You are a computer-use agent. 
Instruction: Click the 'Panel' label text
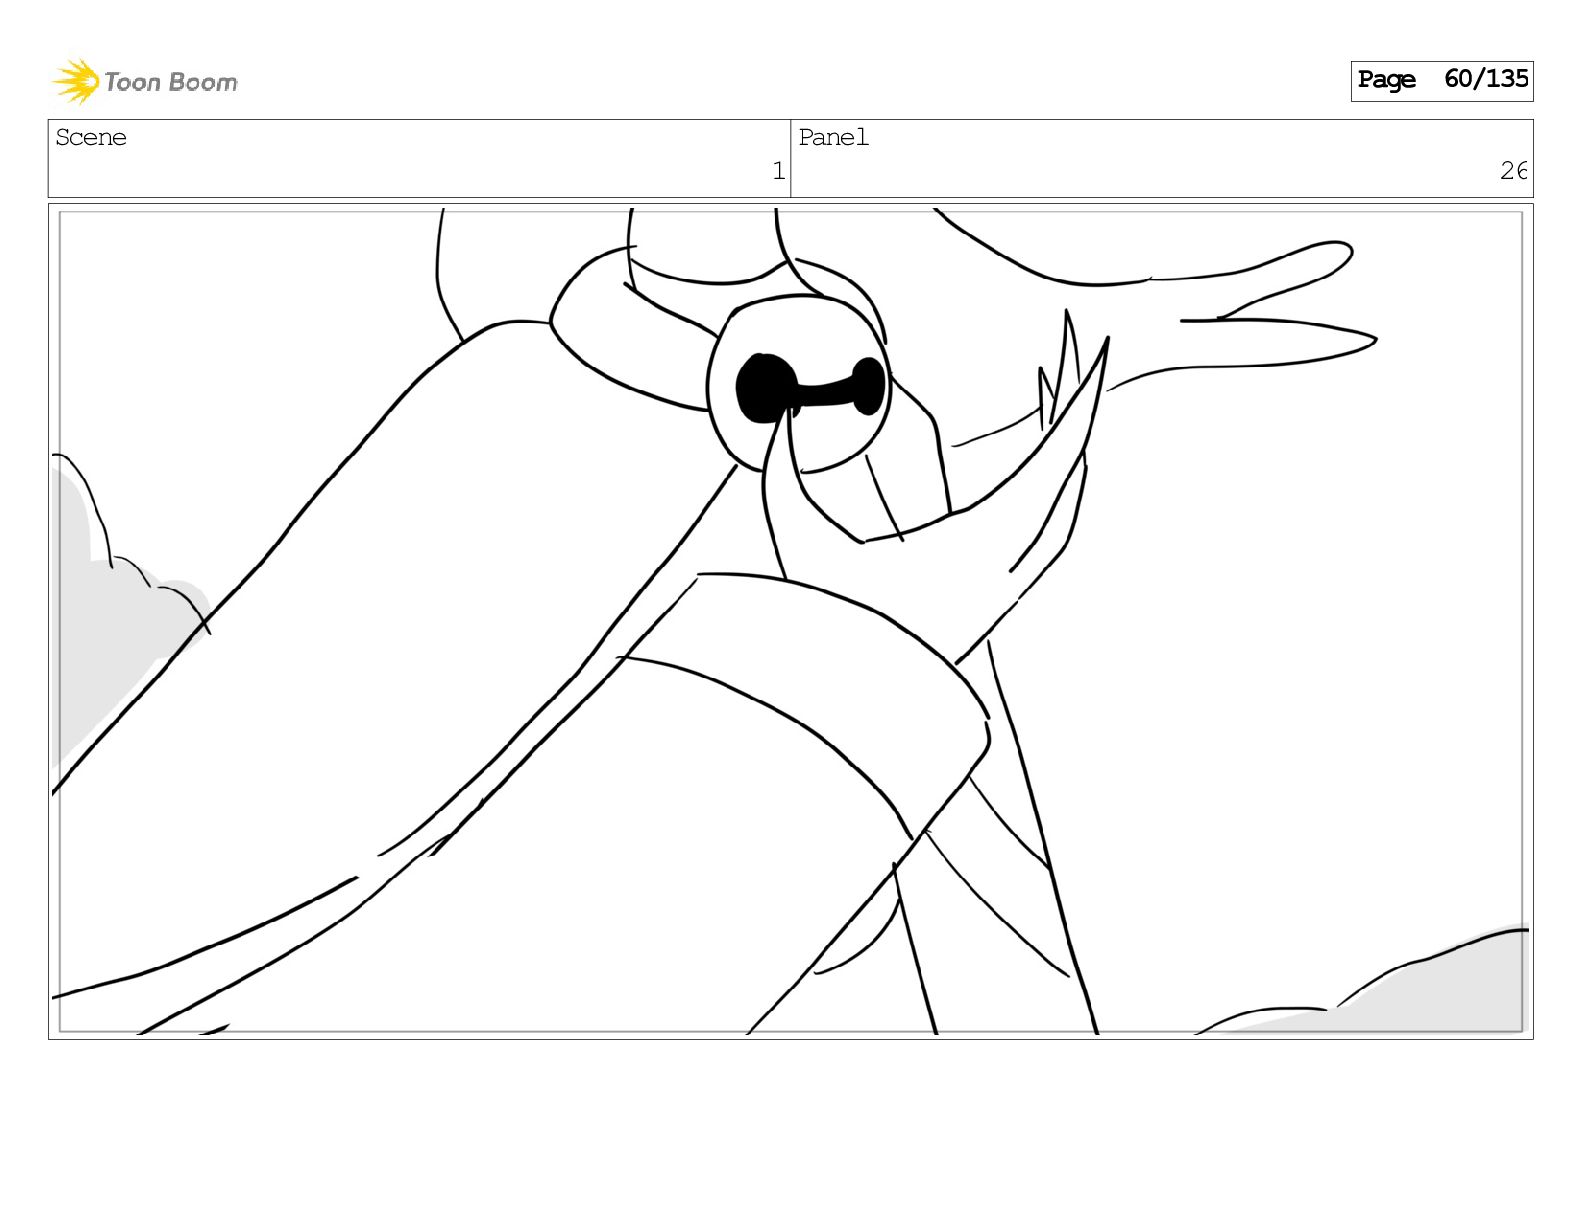(x=833, y=137)
